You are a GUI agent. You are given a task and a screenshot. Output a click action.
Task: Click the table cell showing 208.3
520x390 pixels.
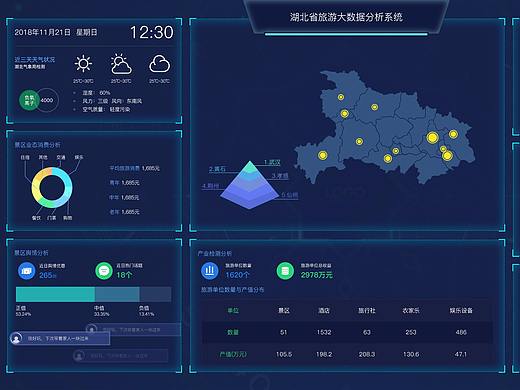(x=367, y=354)
